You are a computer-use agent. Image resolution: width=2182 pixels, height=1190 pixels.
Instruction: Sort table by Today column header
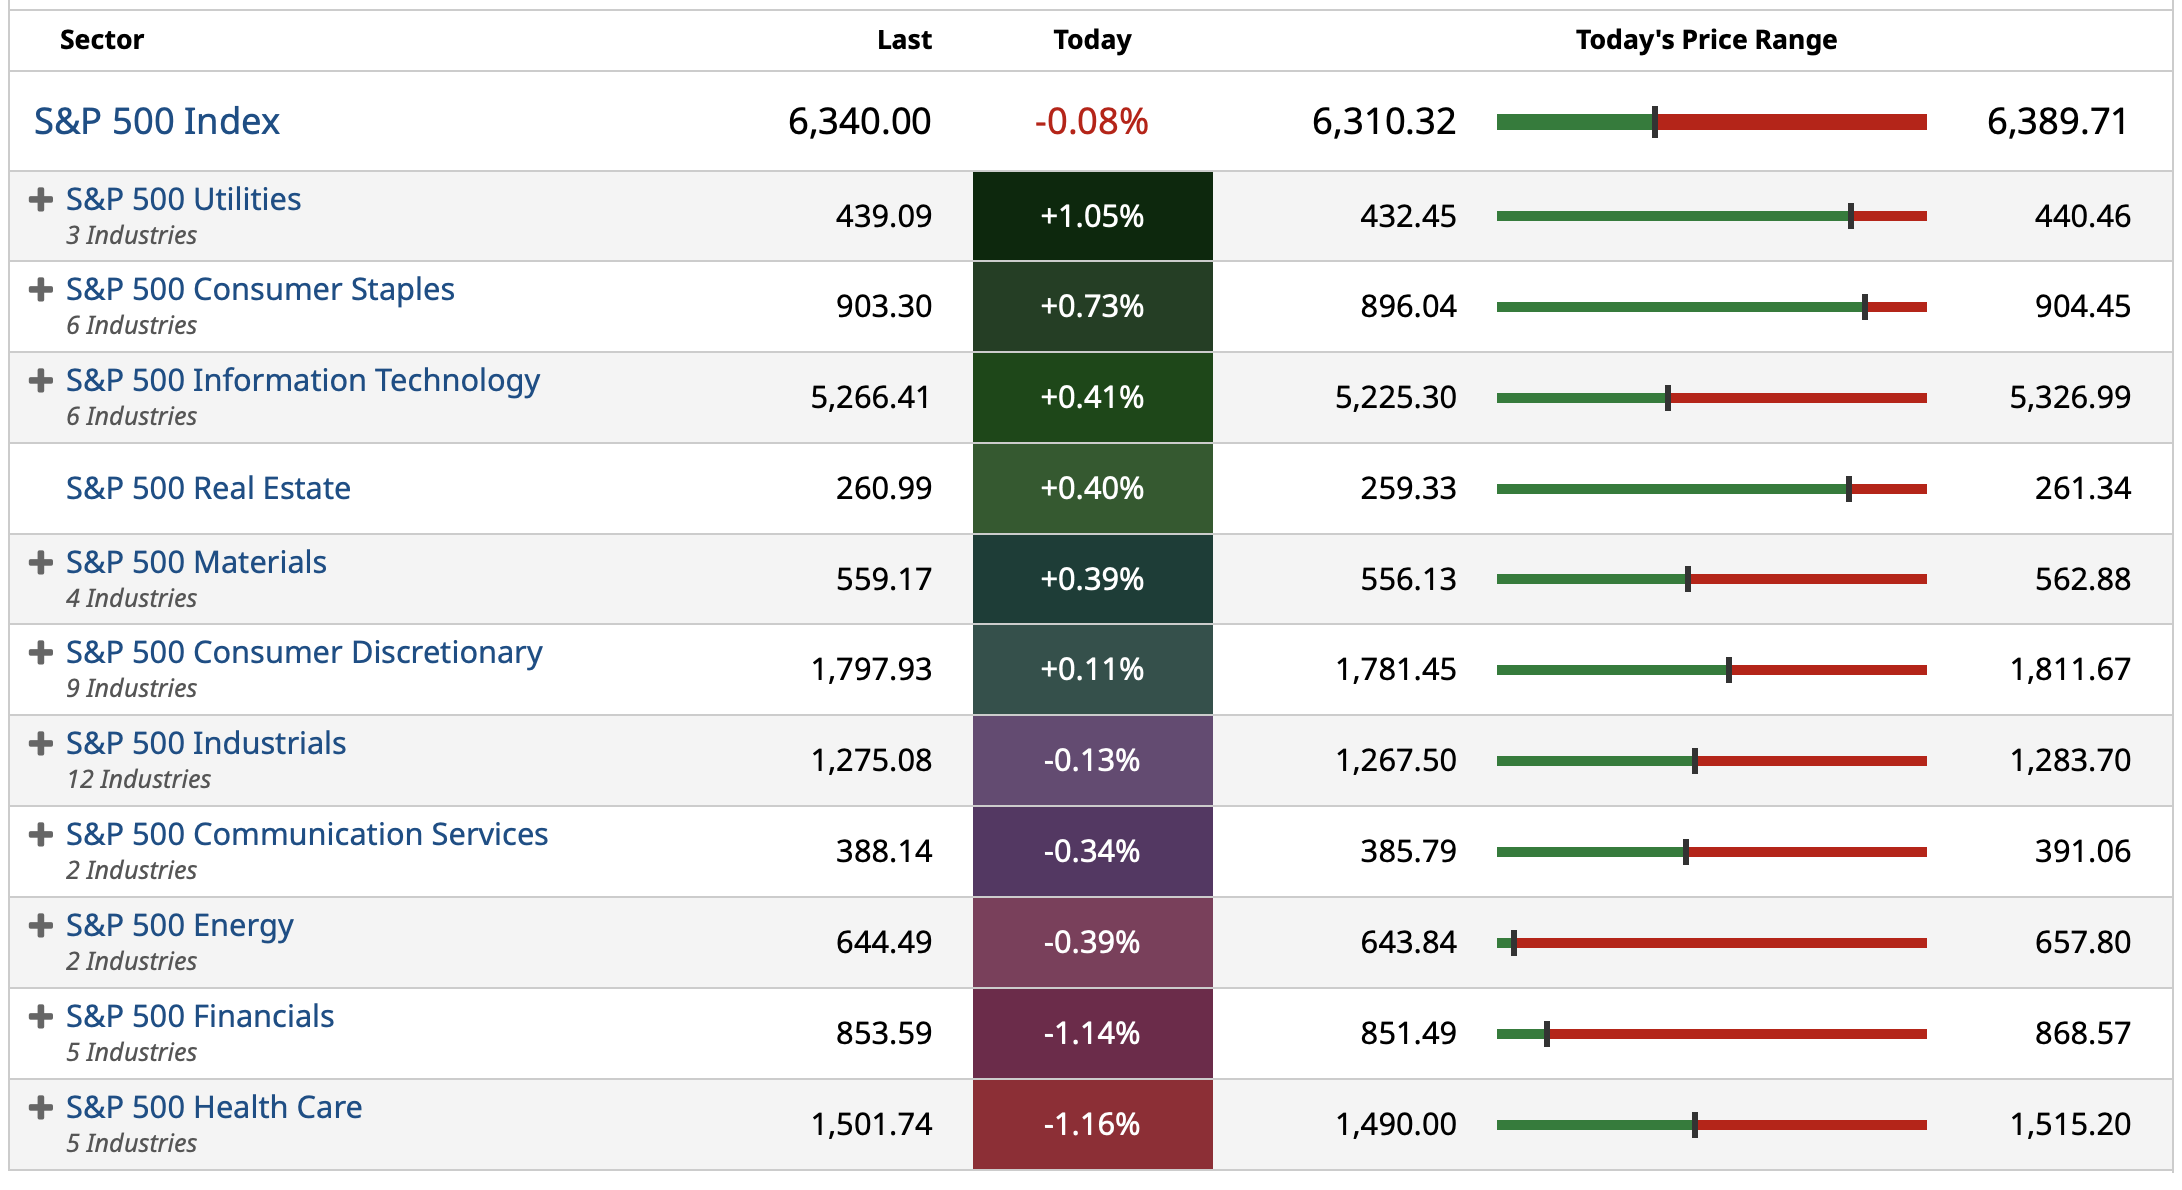pyautogui.click(x=1092, y=40)
